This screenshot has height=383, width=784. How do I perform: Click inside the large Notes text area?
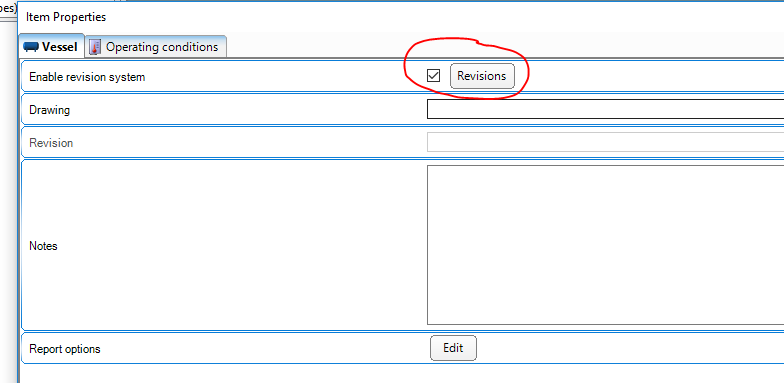605,245
